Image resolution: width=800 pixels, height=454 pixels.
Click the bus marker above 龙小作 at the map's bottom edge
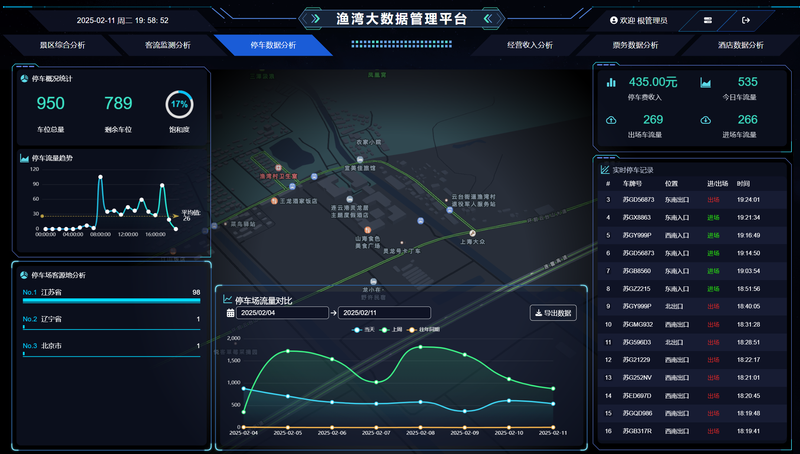coord(373,282)
